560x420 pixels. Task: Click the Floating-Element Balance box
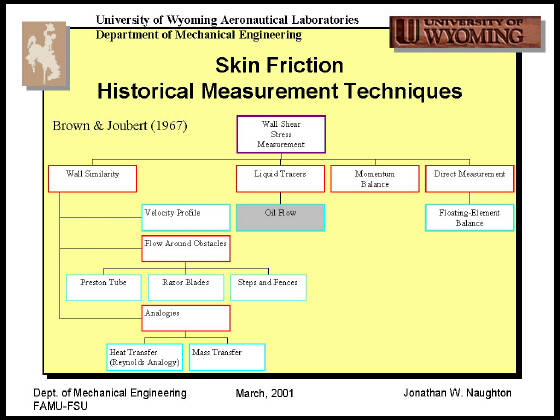click(470, 218)
